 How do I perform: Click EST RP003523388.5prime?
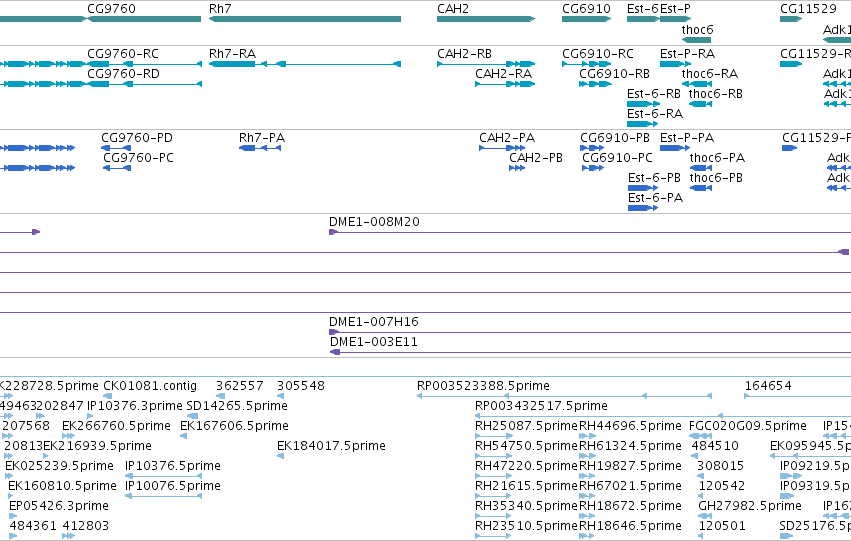483,386
